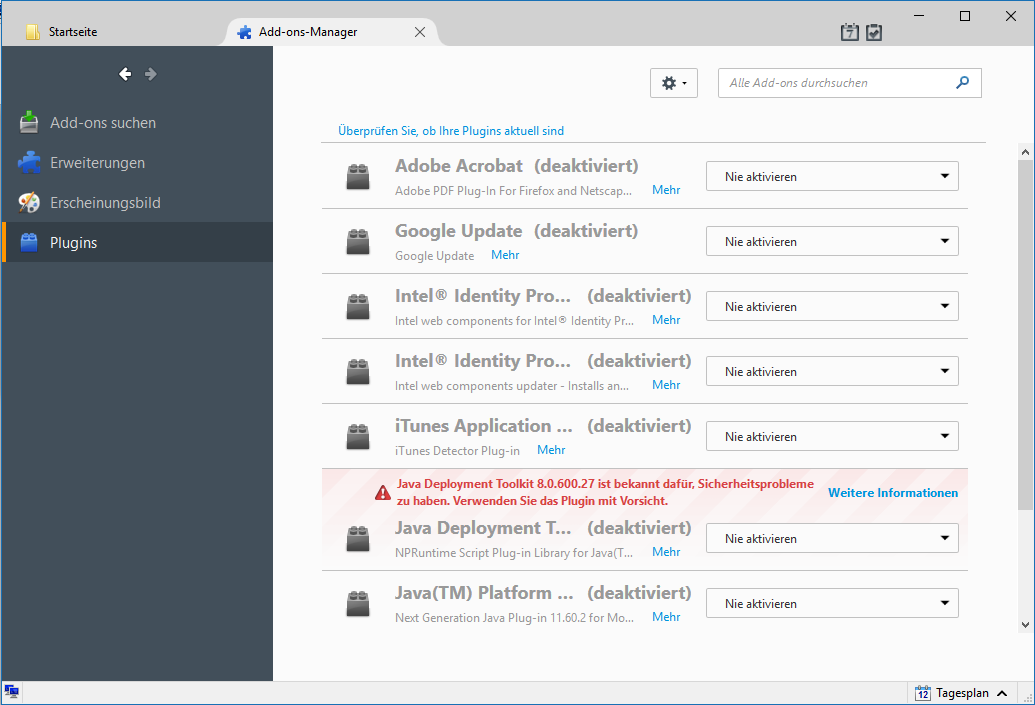
Task: Click the Adobe Acrobat plugin brick icon
Action: (x=358, y=177)
